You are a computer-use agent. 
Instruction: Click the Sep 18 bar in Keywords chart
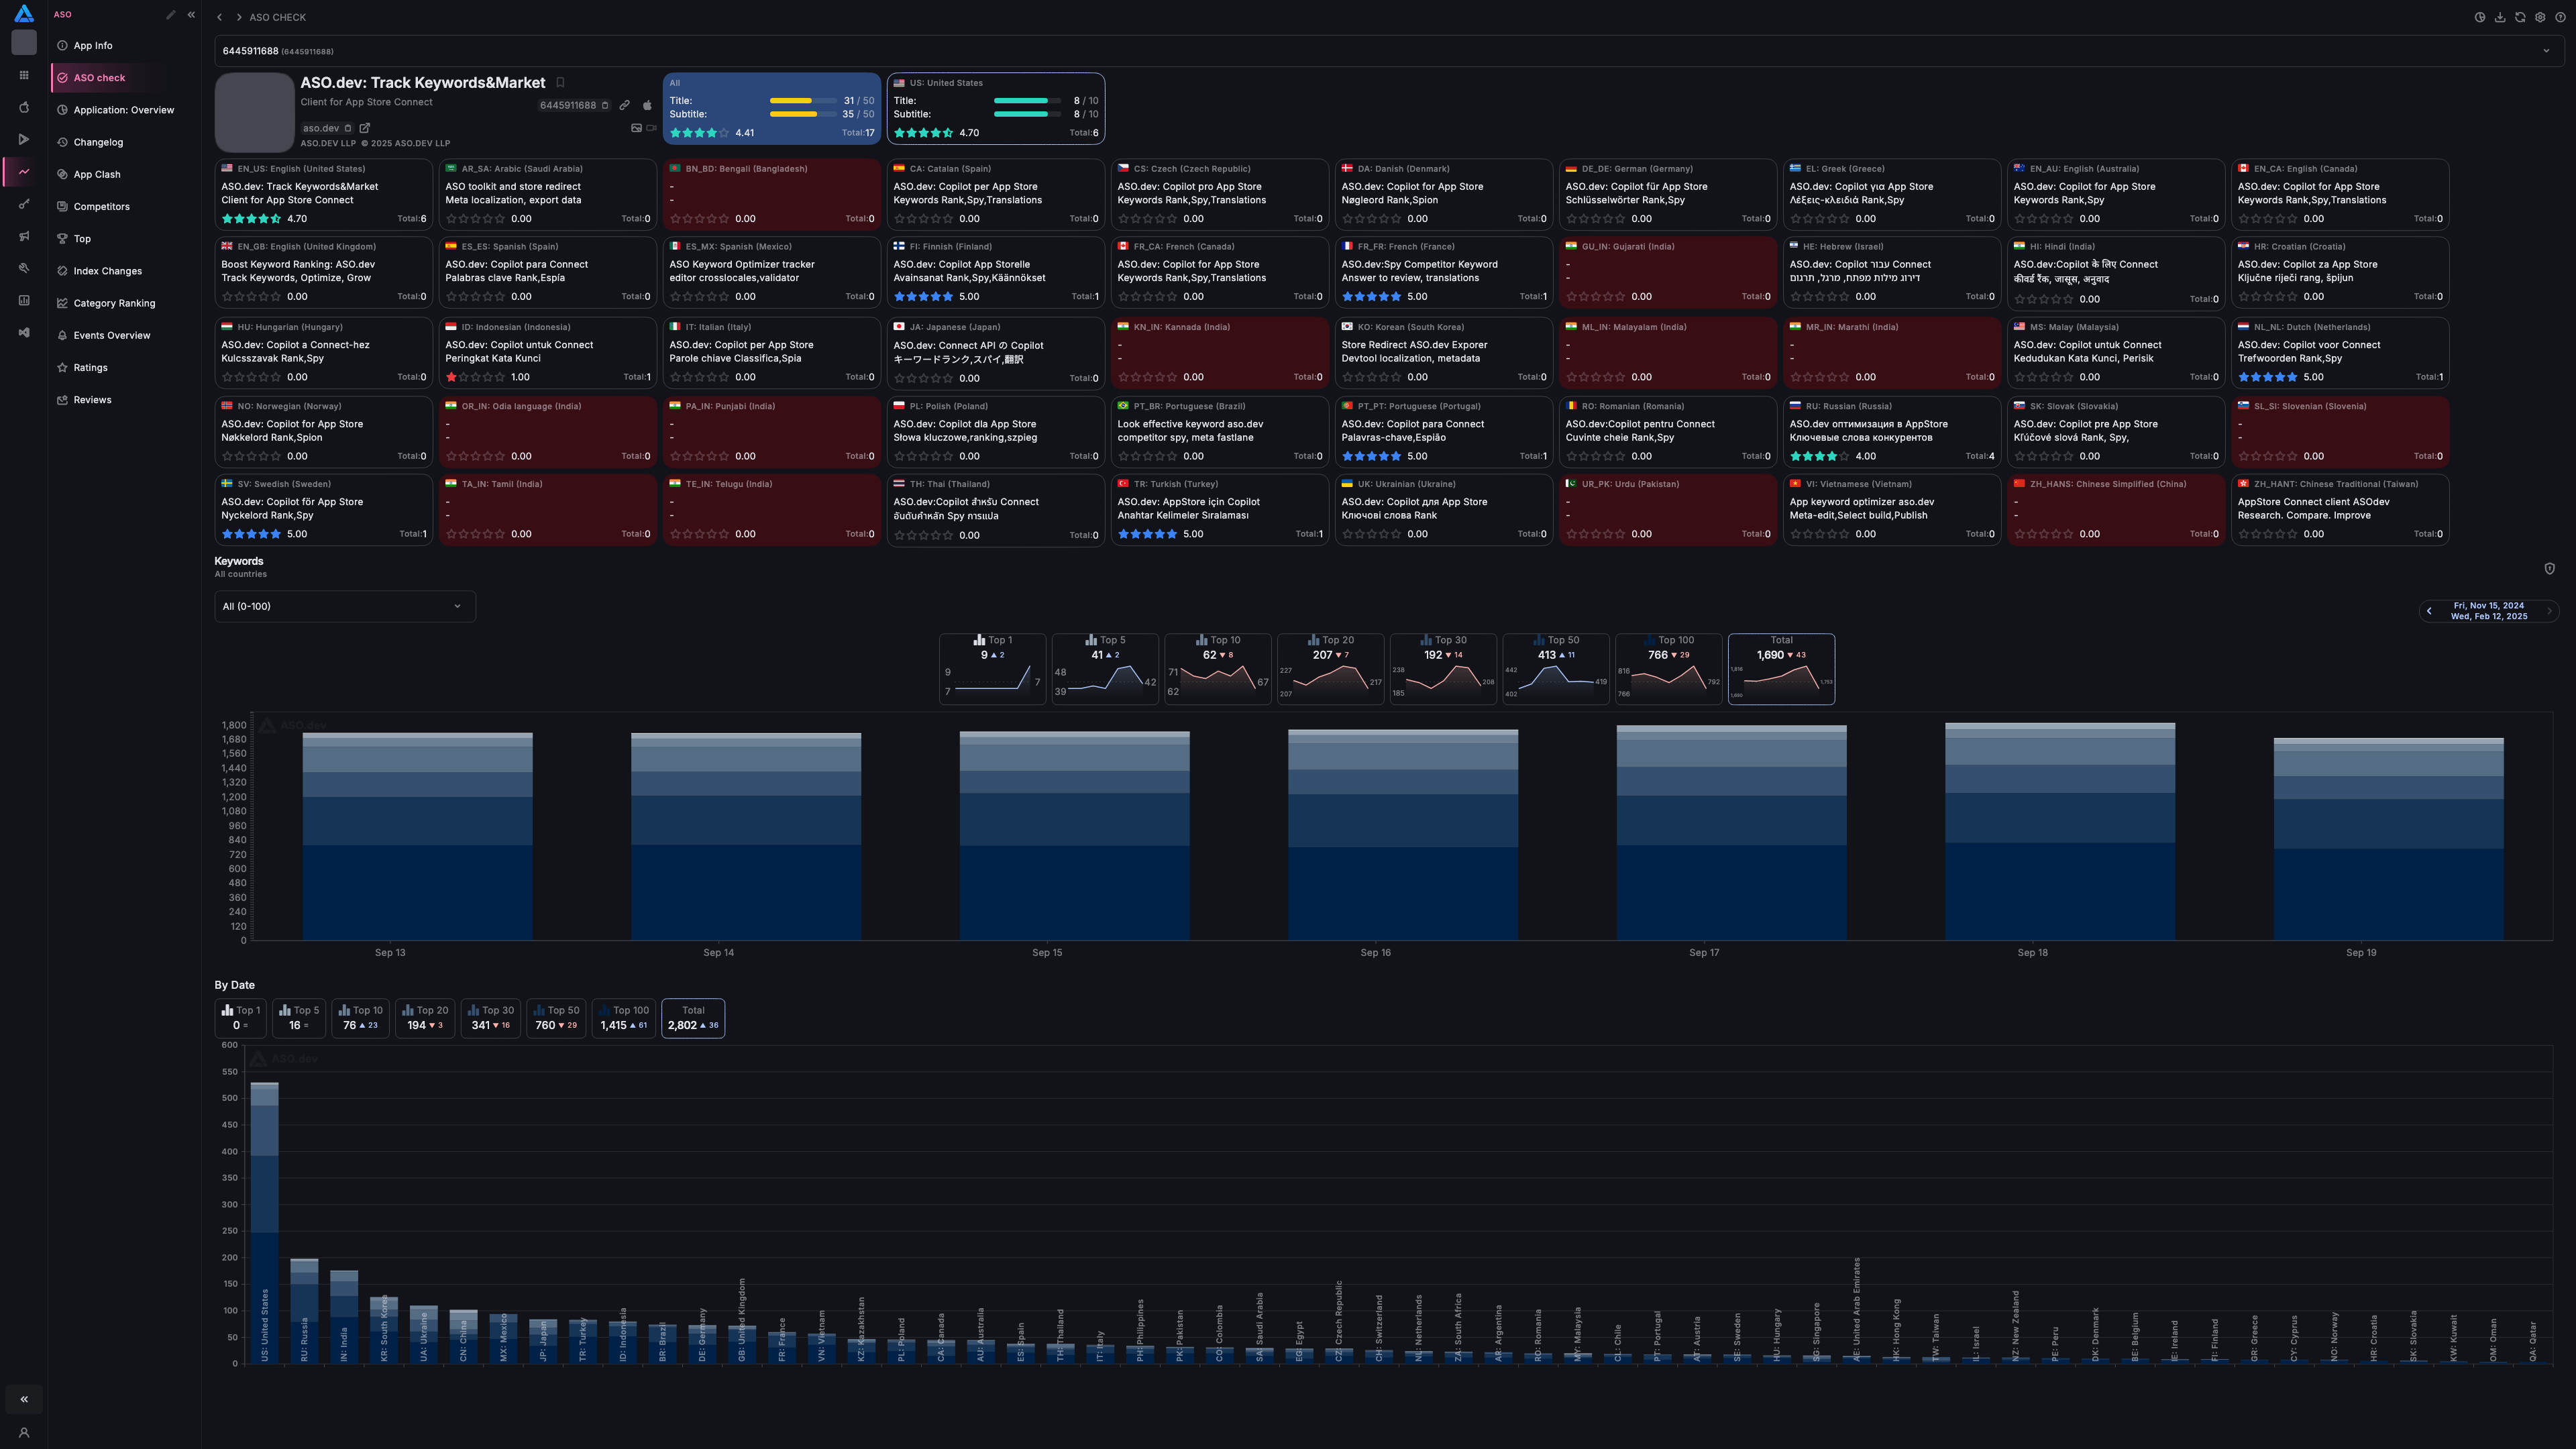tap(2060, 831)
